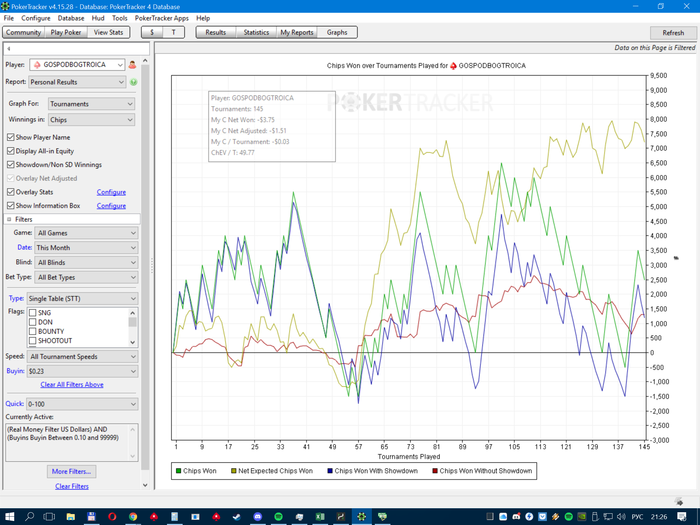Screen dimensions: 700x525
Task: Open Google Chrome from the taskbar
Action: [133, 517]
